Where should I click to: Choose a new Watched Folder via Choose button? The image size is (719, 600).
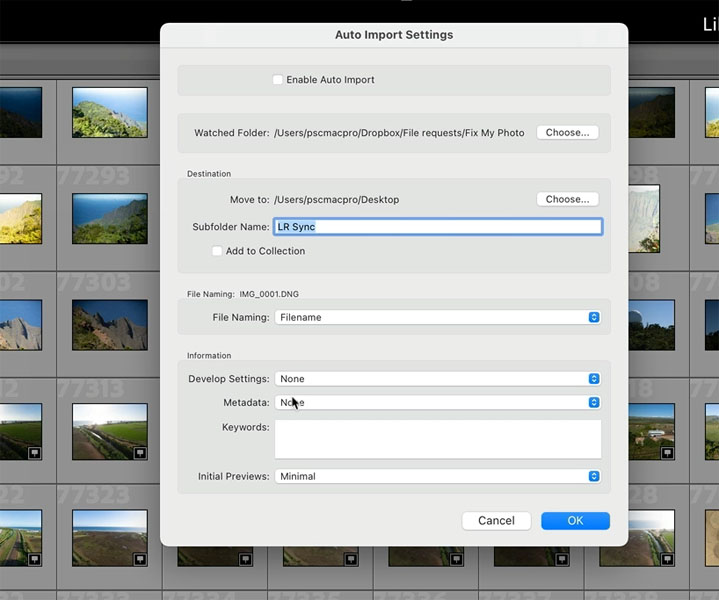pos(567,133)
